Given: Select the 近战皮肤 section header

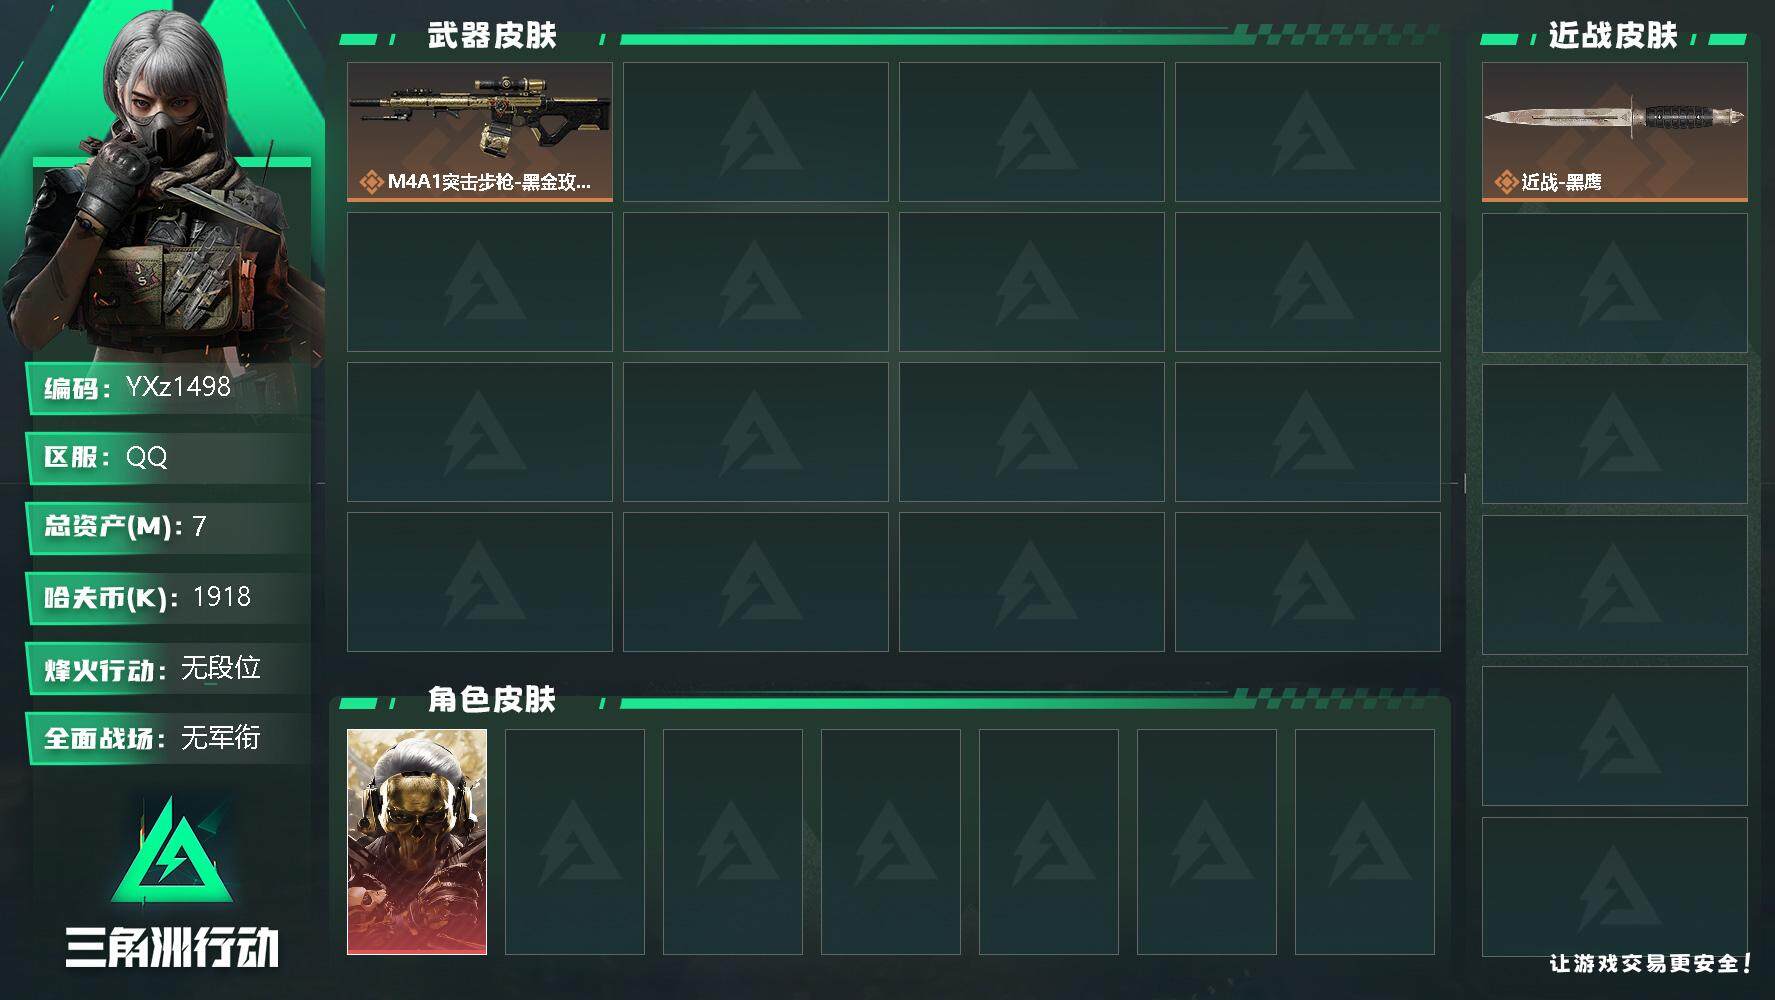Looking at the screenshot, I should point(1613,36).
